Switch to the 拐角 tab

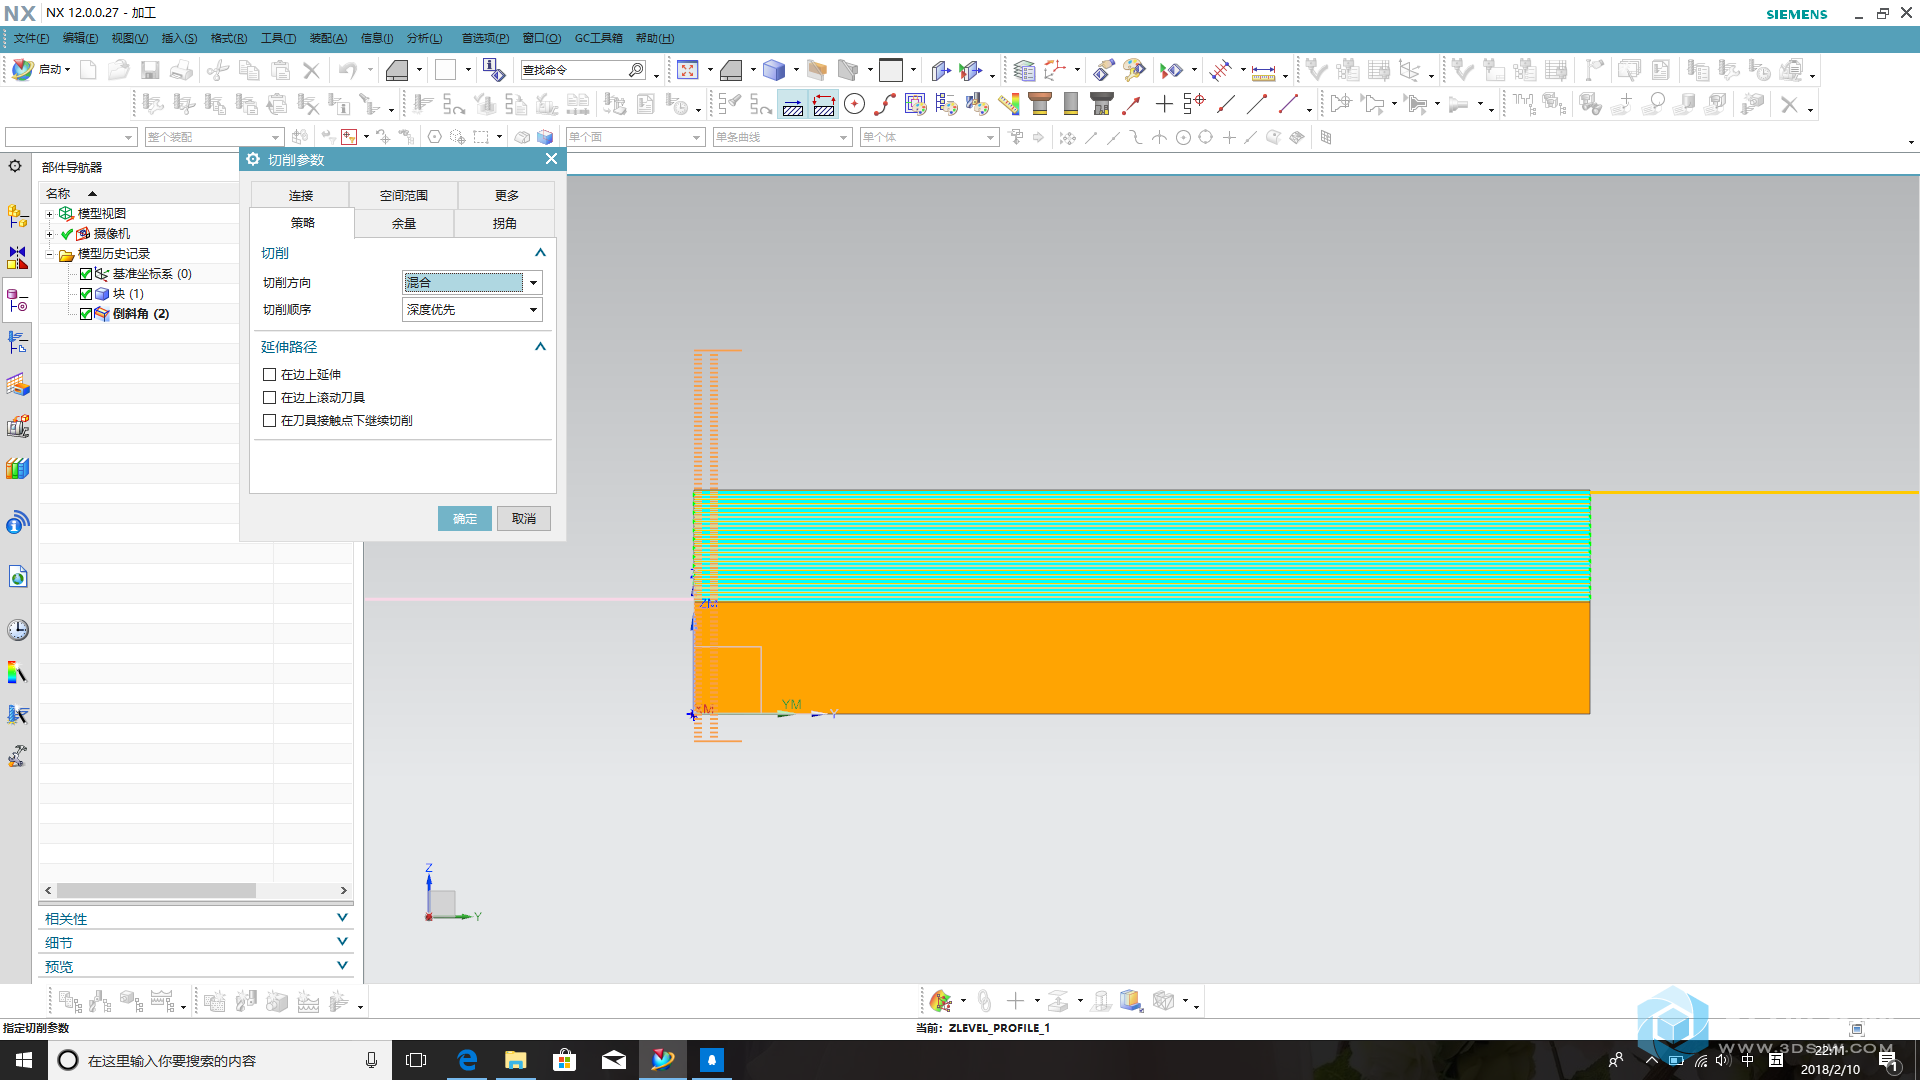coord(504,223)
